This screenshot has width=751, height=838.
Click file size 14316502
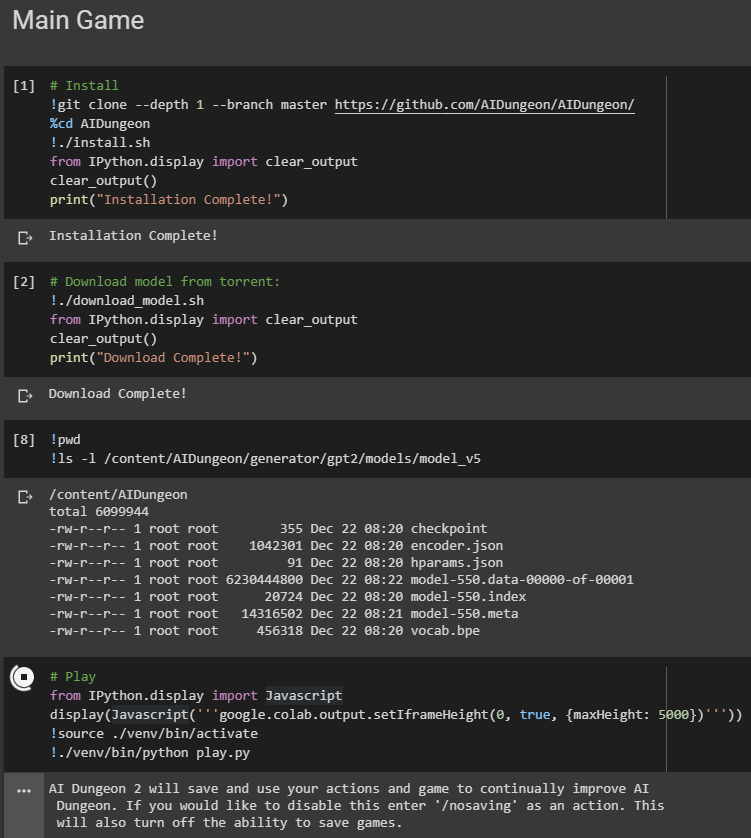tap(272, 614)
